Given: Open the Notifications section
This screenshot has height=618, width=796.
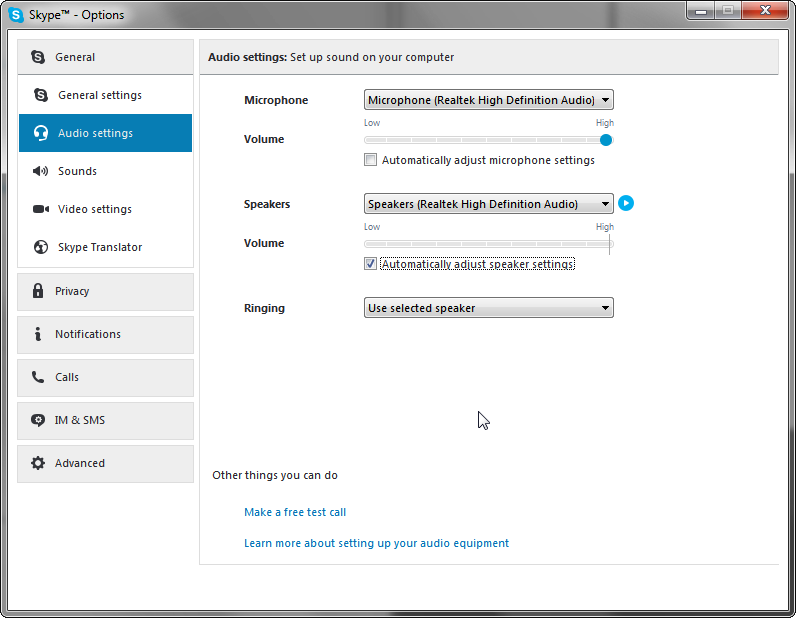Looking at the screenshot, I should [x=106, y=335].
